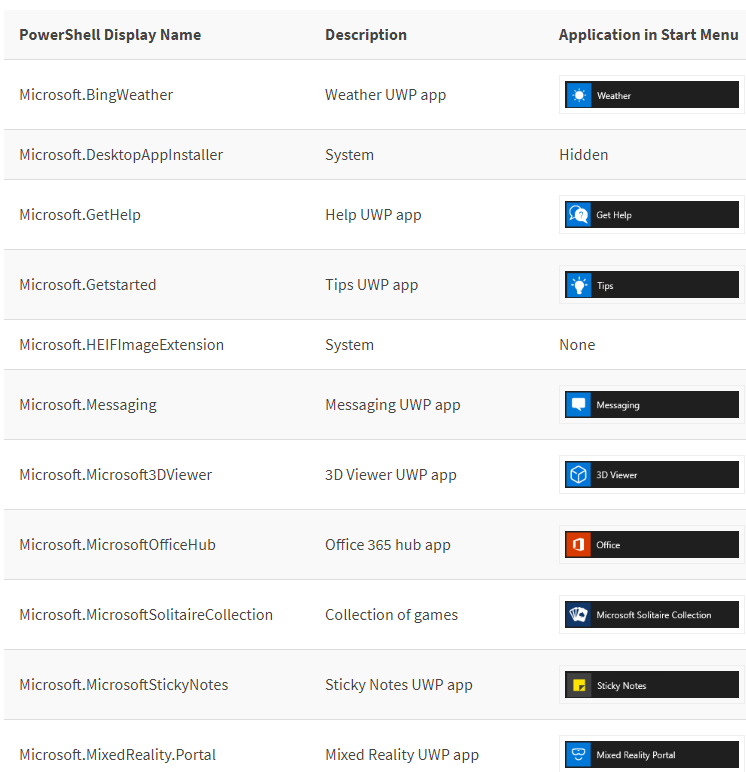Click the Weather app sun icon

(x=579, y=95)
